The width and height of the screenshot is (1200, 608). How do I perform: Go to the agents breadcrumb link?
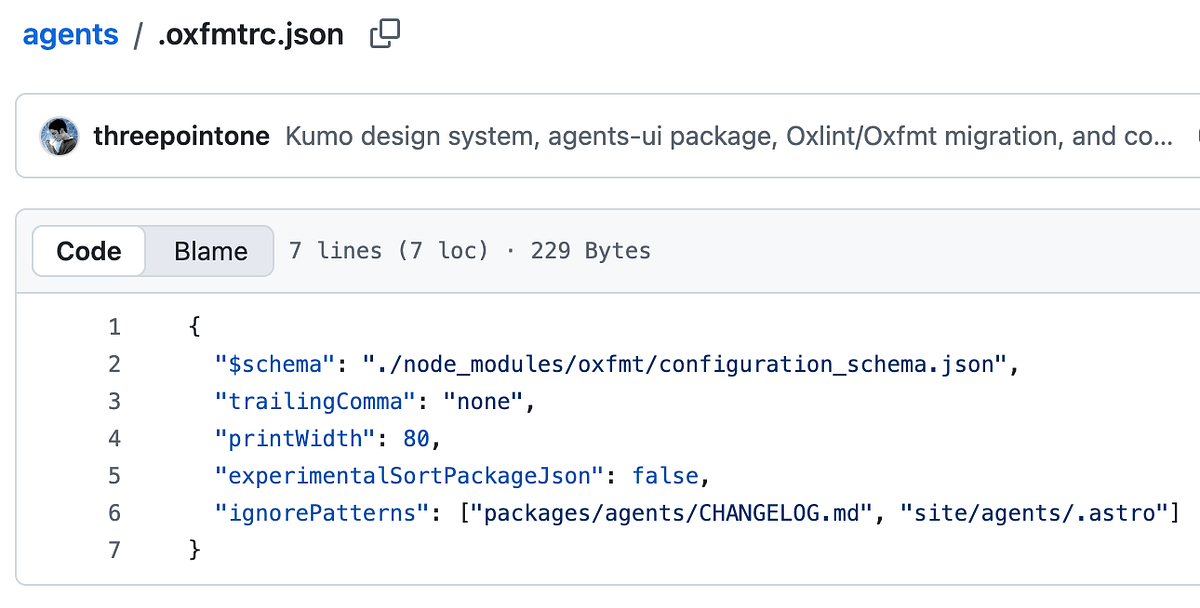[x=70, y=35]
